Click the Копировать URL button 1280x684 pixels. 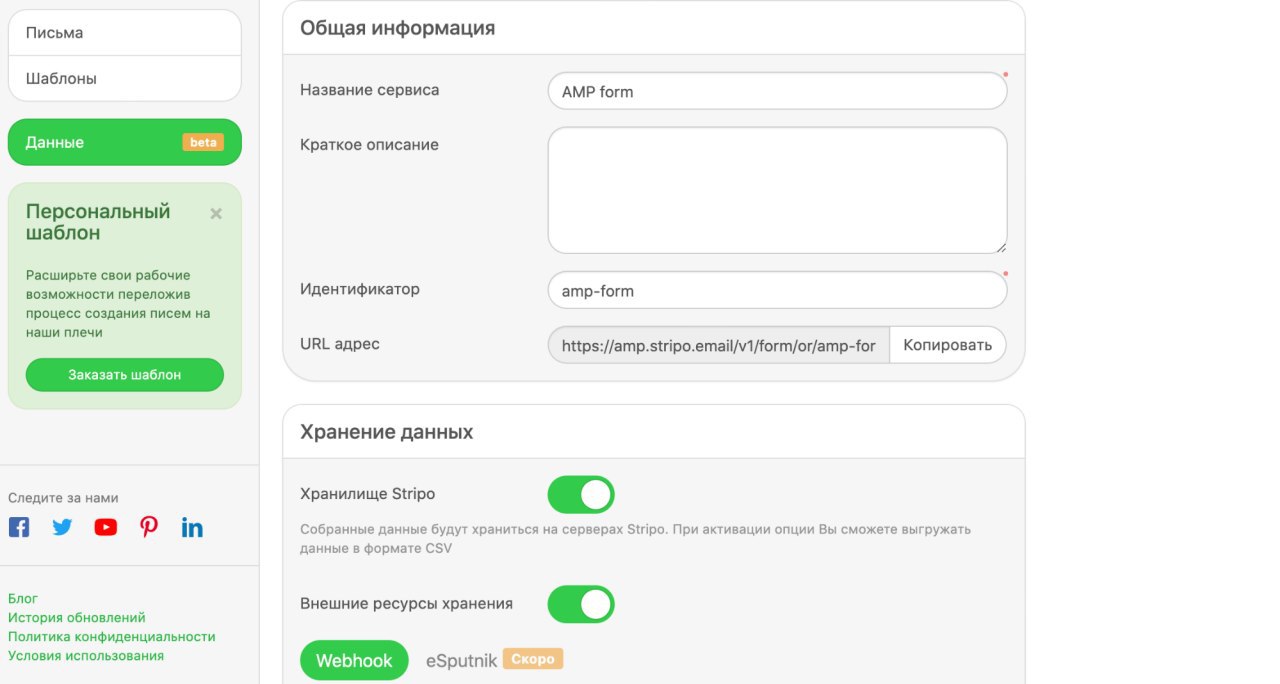tap(947, 345)
